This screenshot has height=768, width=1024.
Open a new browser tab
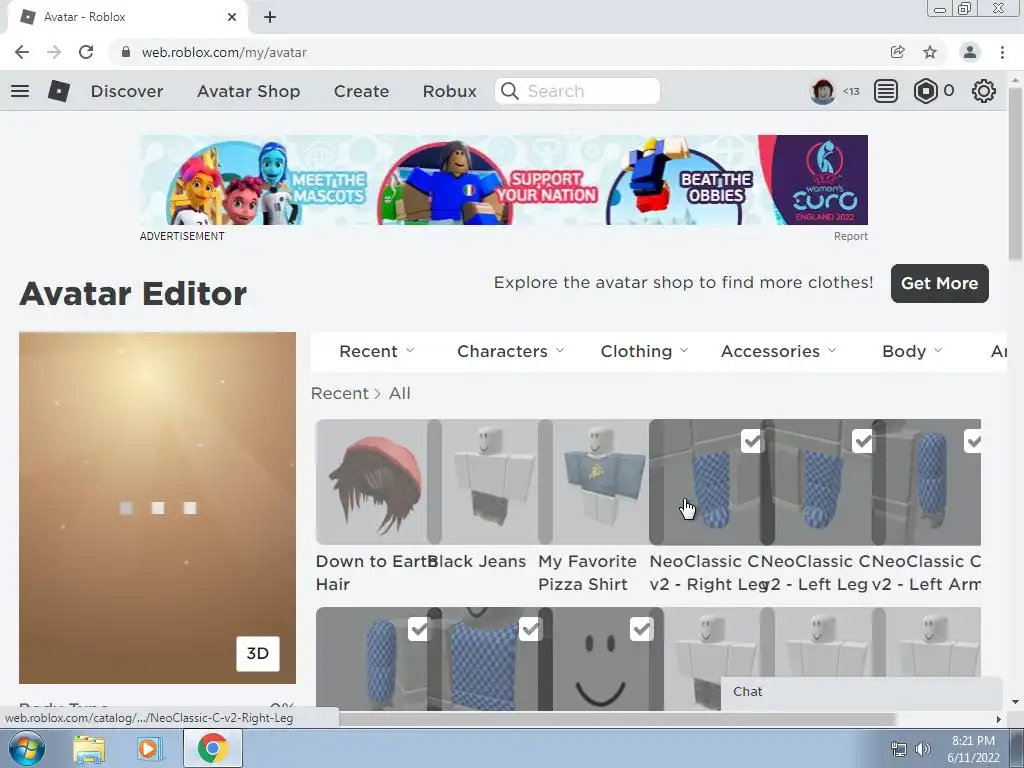tap(270, 17)
